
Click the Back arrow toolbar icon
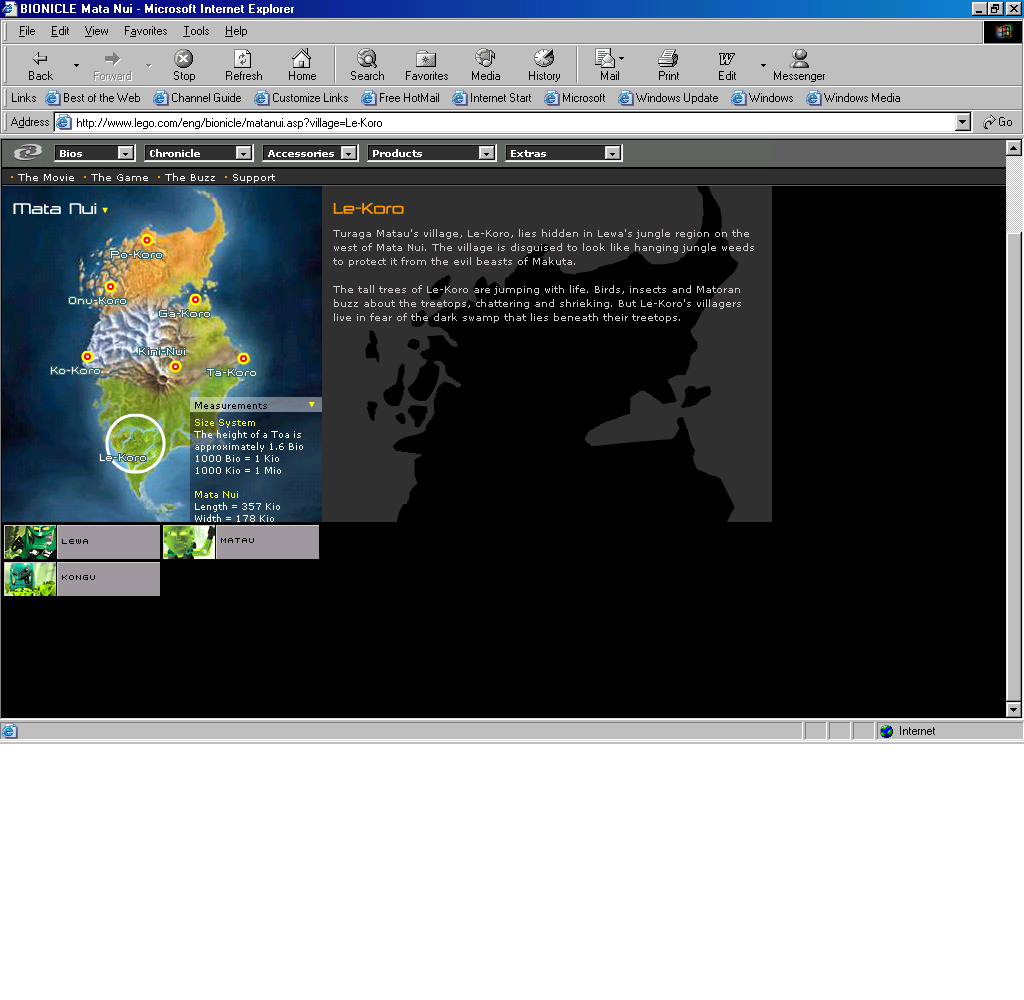(x=40, y=59)
